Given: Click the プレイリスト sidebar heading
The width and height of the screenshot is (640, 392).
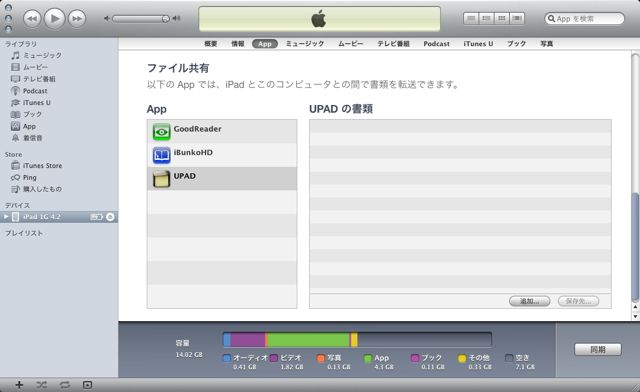Looking at the screenshot, I should click(x=24, y=233).
